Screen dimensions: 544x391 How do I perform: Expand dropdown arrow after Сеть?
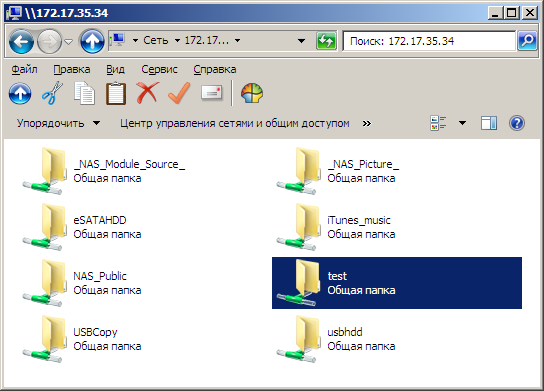click(177, 41)
